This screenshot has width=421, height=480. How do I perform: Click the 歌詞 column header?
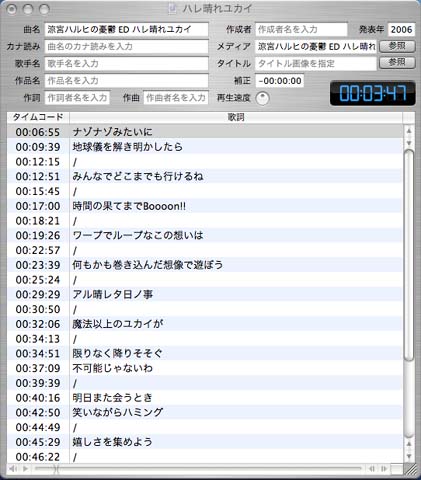236,117
